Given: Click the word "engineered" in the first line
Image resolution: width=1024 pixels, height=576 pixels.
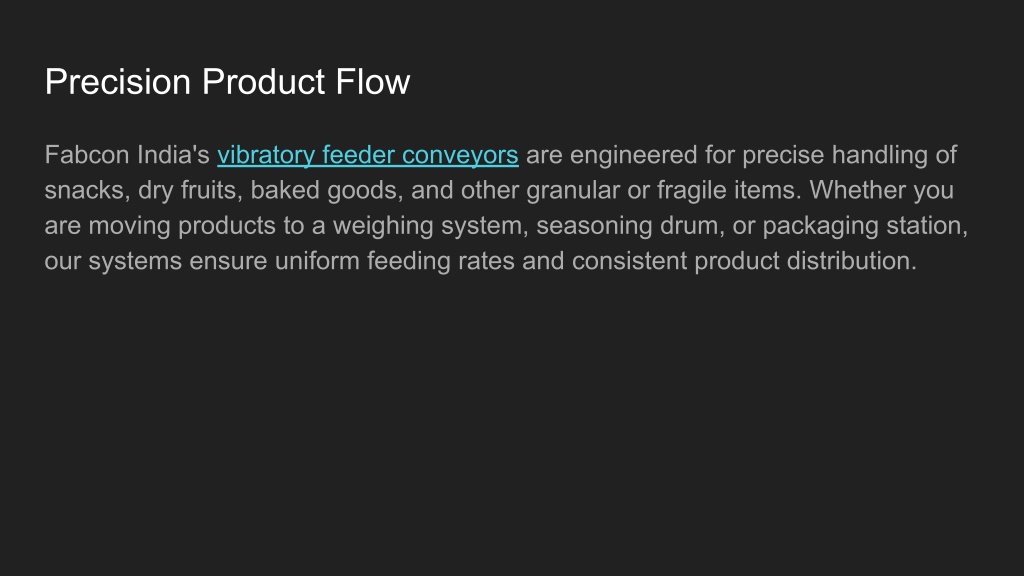Looking at the screenshot, I should (633, 156).
